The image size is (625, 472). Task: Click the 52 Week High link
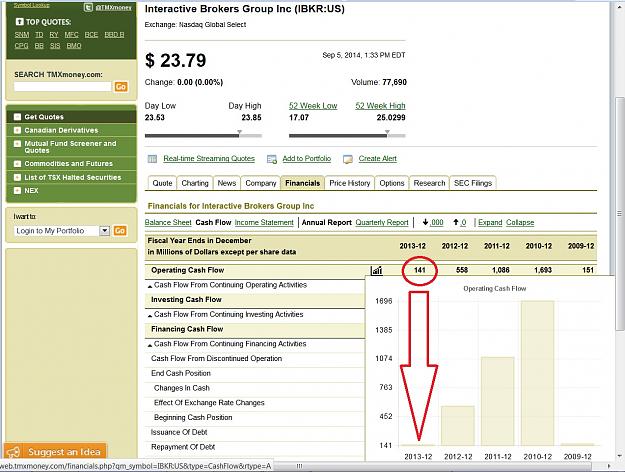(380, 106)
